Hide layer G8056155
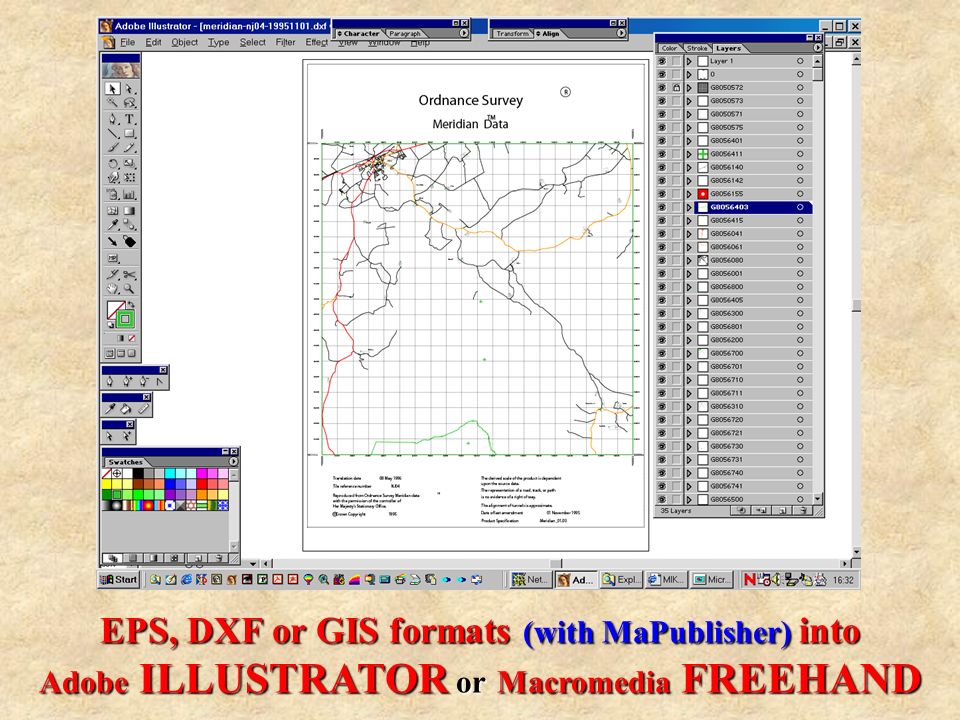 (x=662, y=194)
